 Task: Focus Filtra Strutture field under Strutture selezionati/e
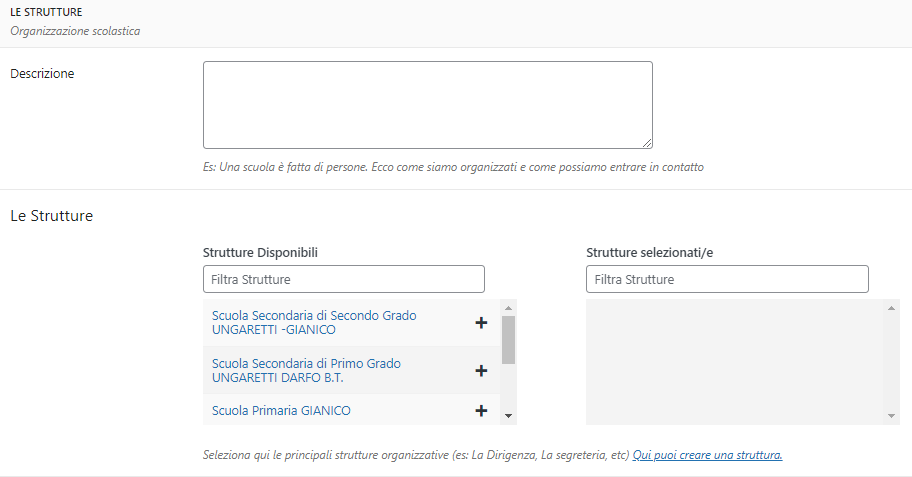click(727, 279)
